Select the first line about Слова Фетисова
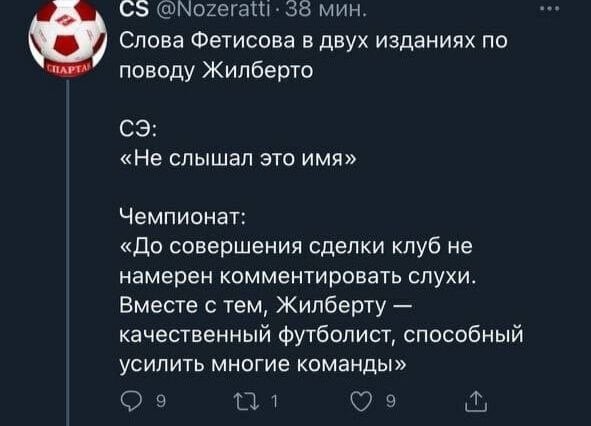 [314, 40]
